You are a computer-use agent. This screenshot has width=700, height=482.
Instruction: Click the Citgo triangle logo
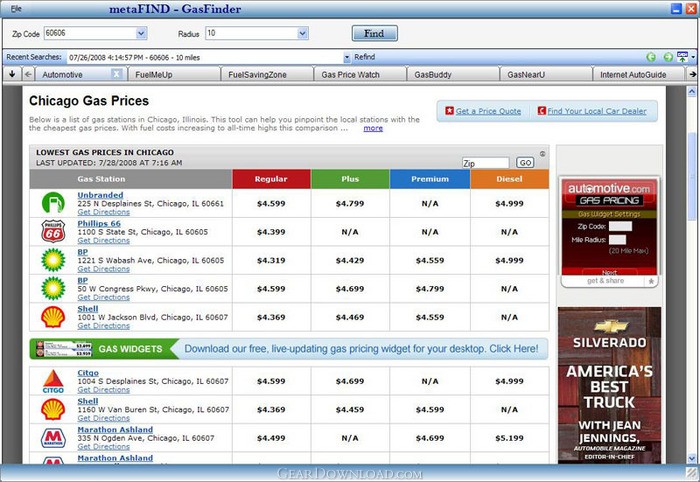(x=53, y=382)
